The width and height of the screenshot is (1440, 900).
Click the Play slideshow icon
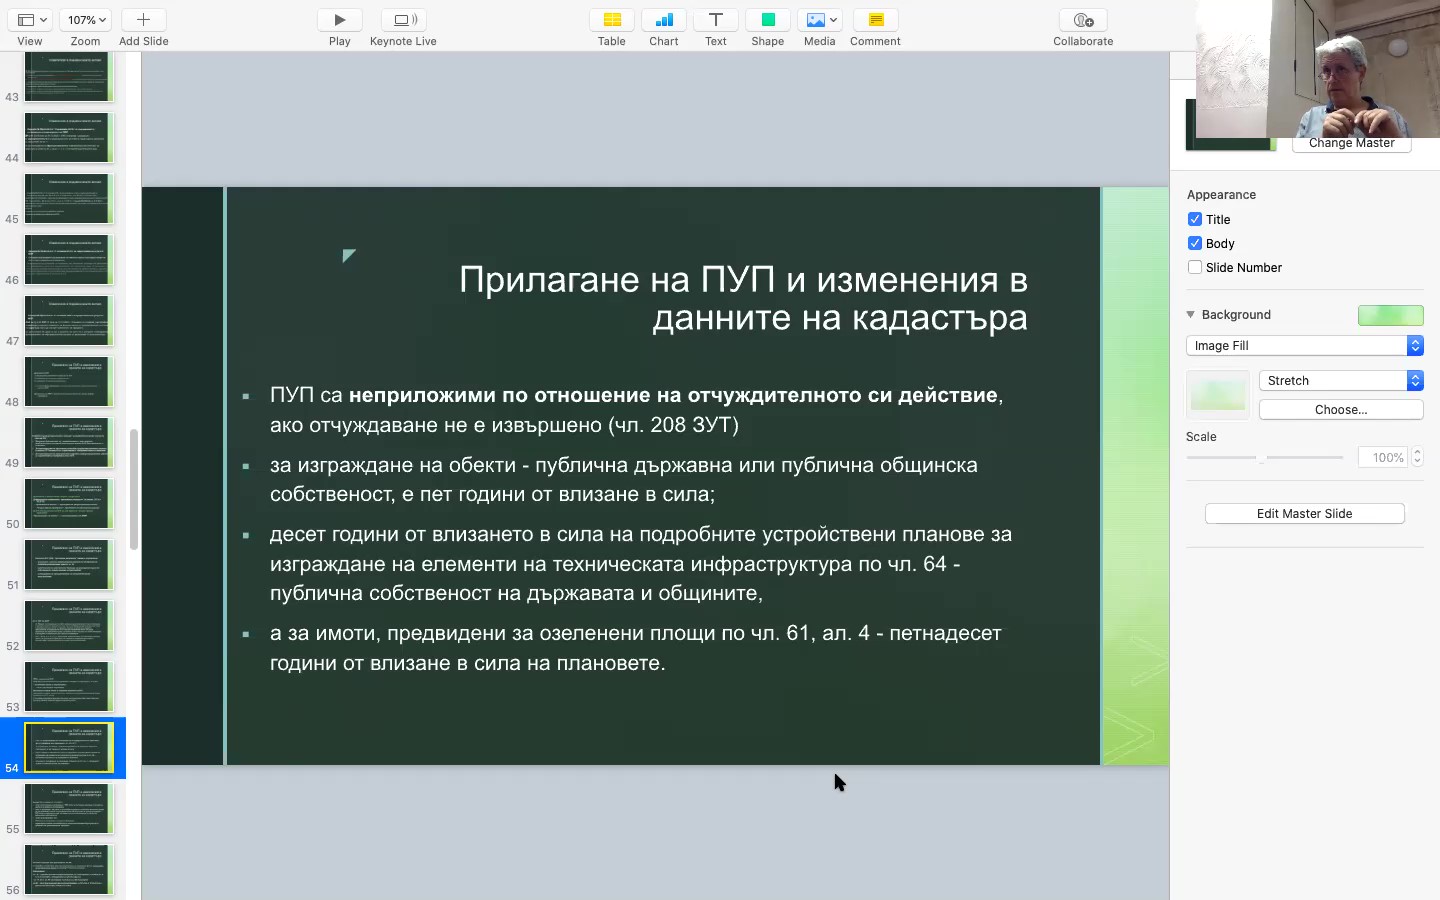(340, 20)
